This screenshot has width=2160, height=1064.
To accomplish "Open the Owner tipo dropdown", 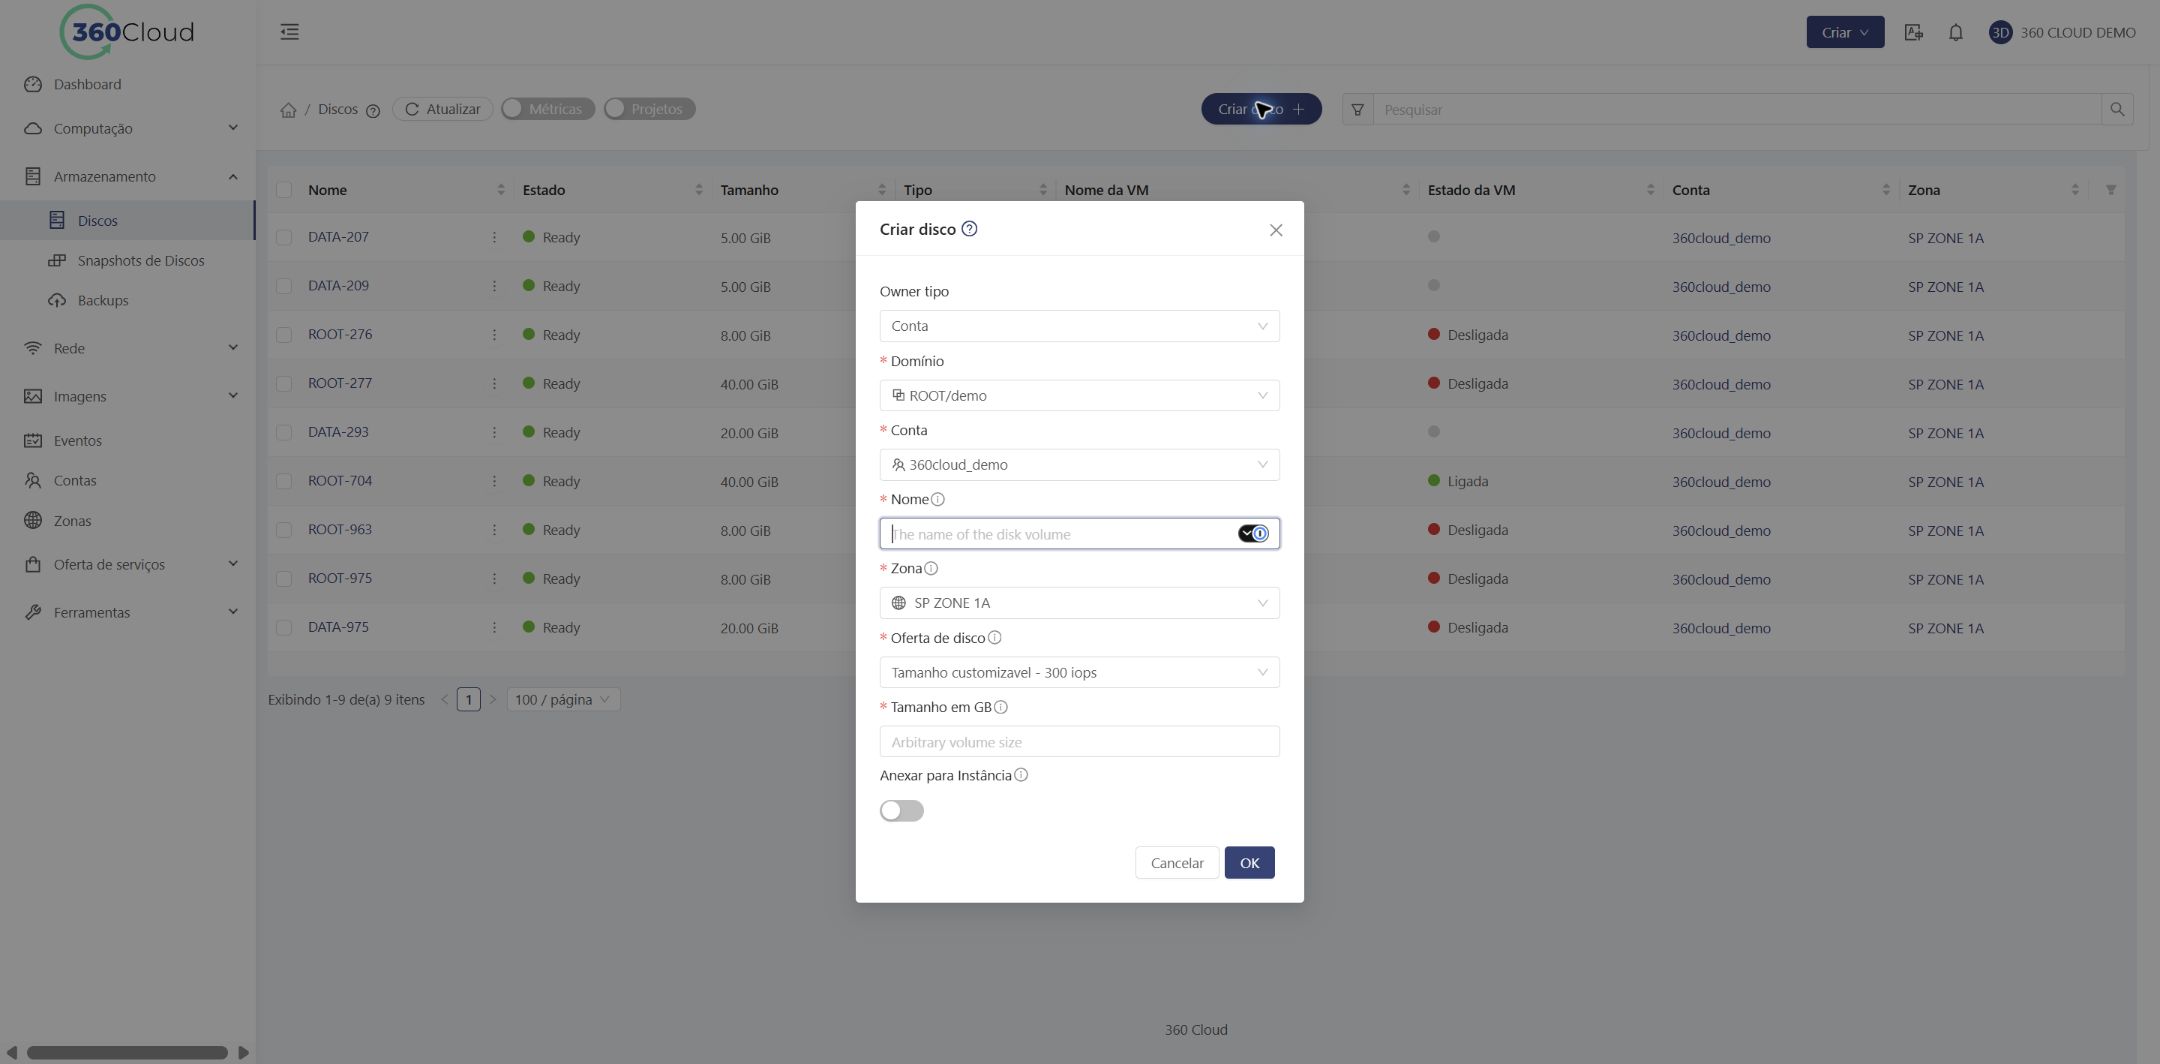I will [x=1079, y=326].
